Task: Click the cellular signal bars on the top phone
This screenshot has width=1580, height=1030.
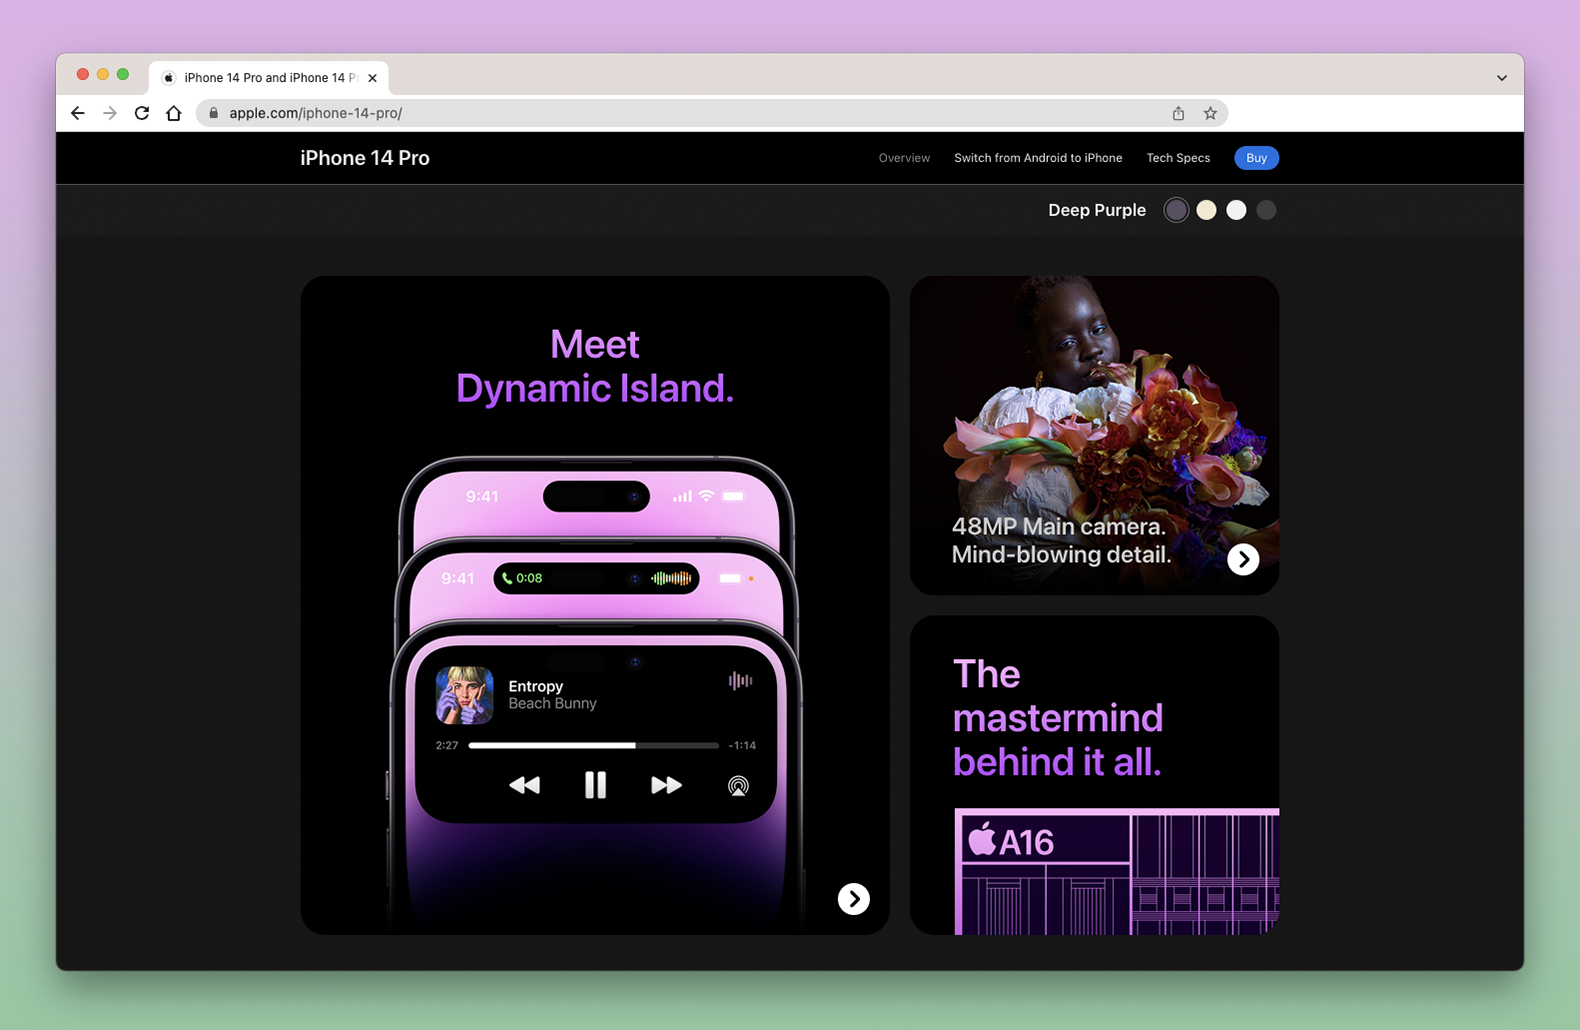Action: 682,496
